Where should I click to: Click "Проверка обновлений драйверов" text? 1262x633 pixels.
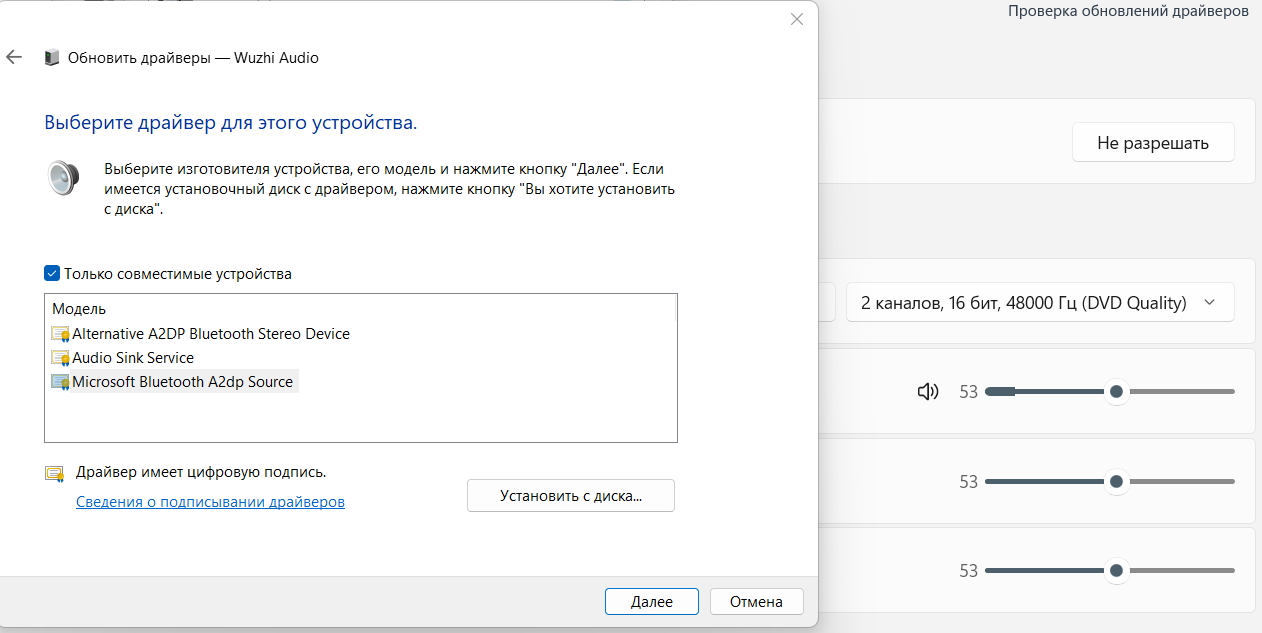pyautogui.click(x=1128, y=12)
